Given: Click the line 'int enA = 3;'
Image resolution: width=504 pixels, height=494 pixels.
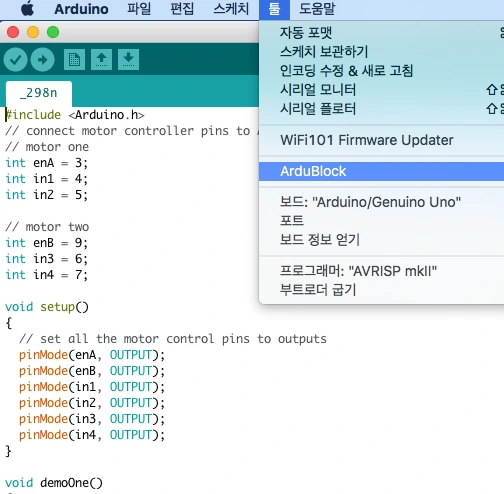Looking at the screenshot, I should [46, 163].
